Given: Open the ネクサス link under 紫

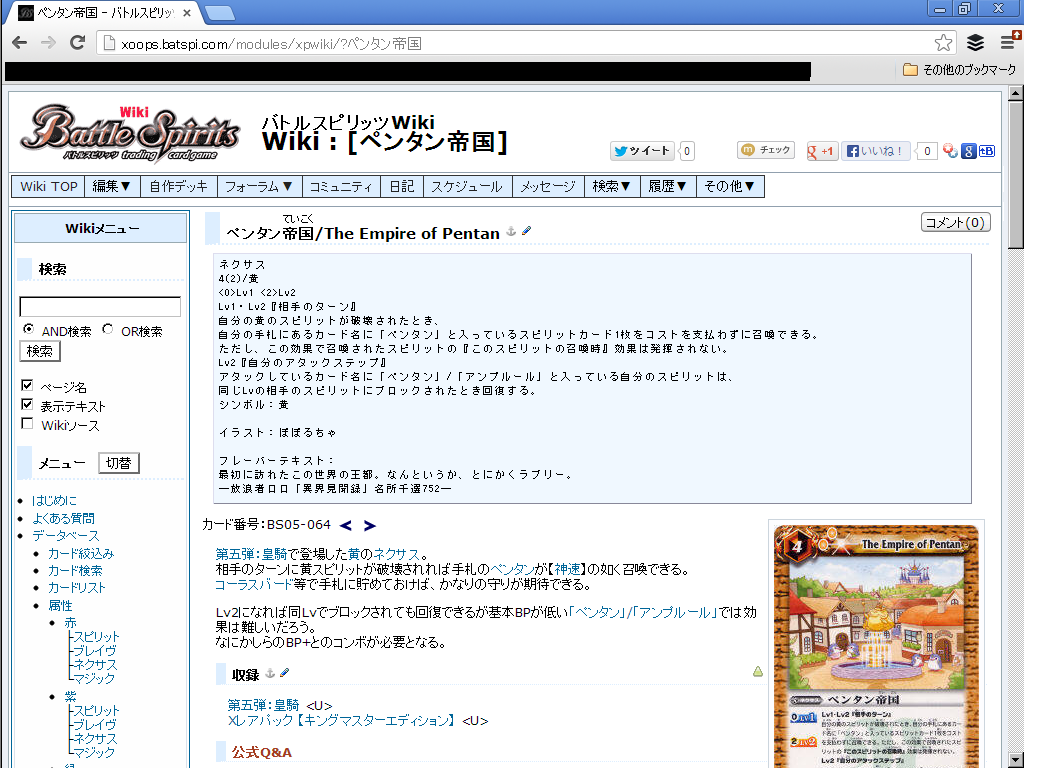Looking at the screenshot, I should tap(95, 739).
